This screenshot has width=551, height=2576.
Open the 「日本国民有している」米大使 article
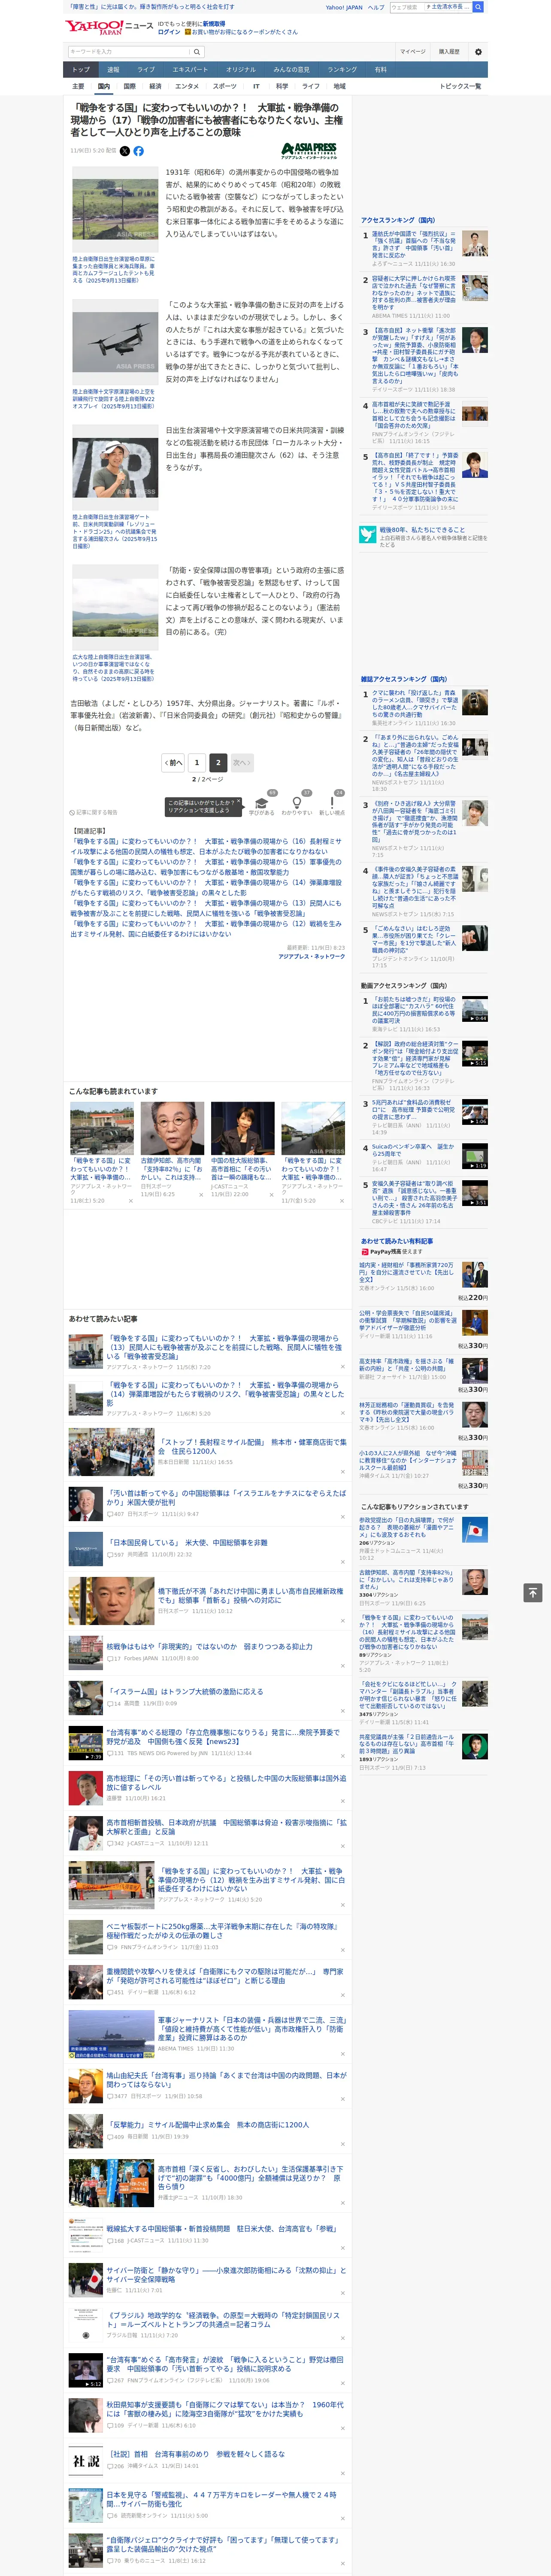click(x=187, y=1542)
